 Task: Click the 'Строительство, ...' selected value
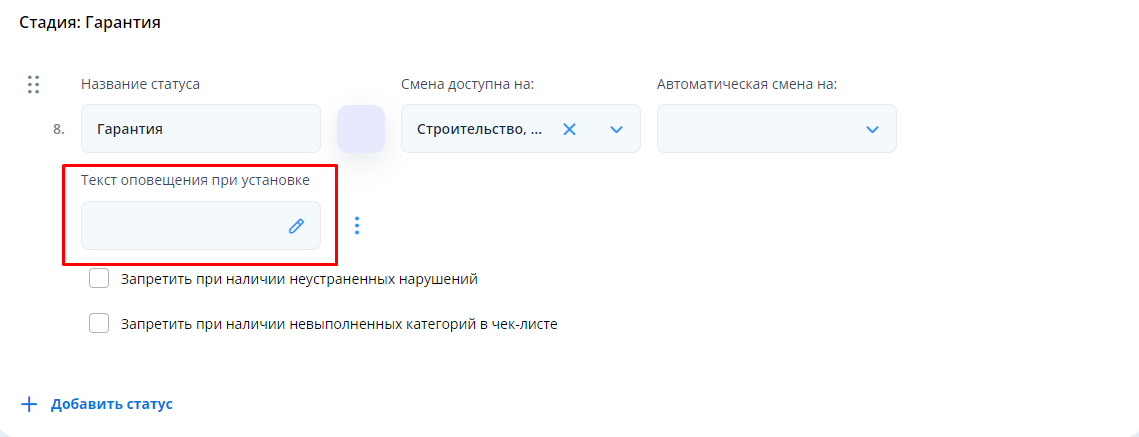tap(479, 129)
